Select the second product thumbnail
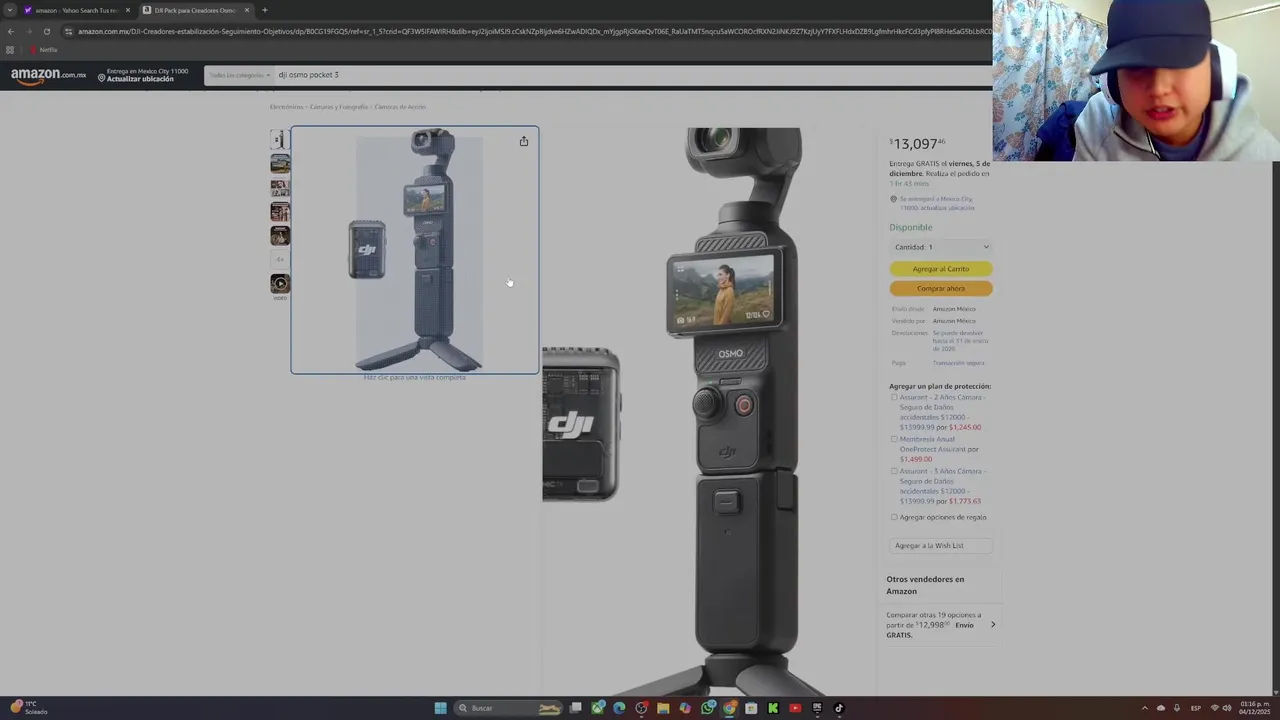Screen dimensions: 1280x720 pyautogui.click(x=280, y=163)
